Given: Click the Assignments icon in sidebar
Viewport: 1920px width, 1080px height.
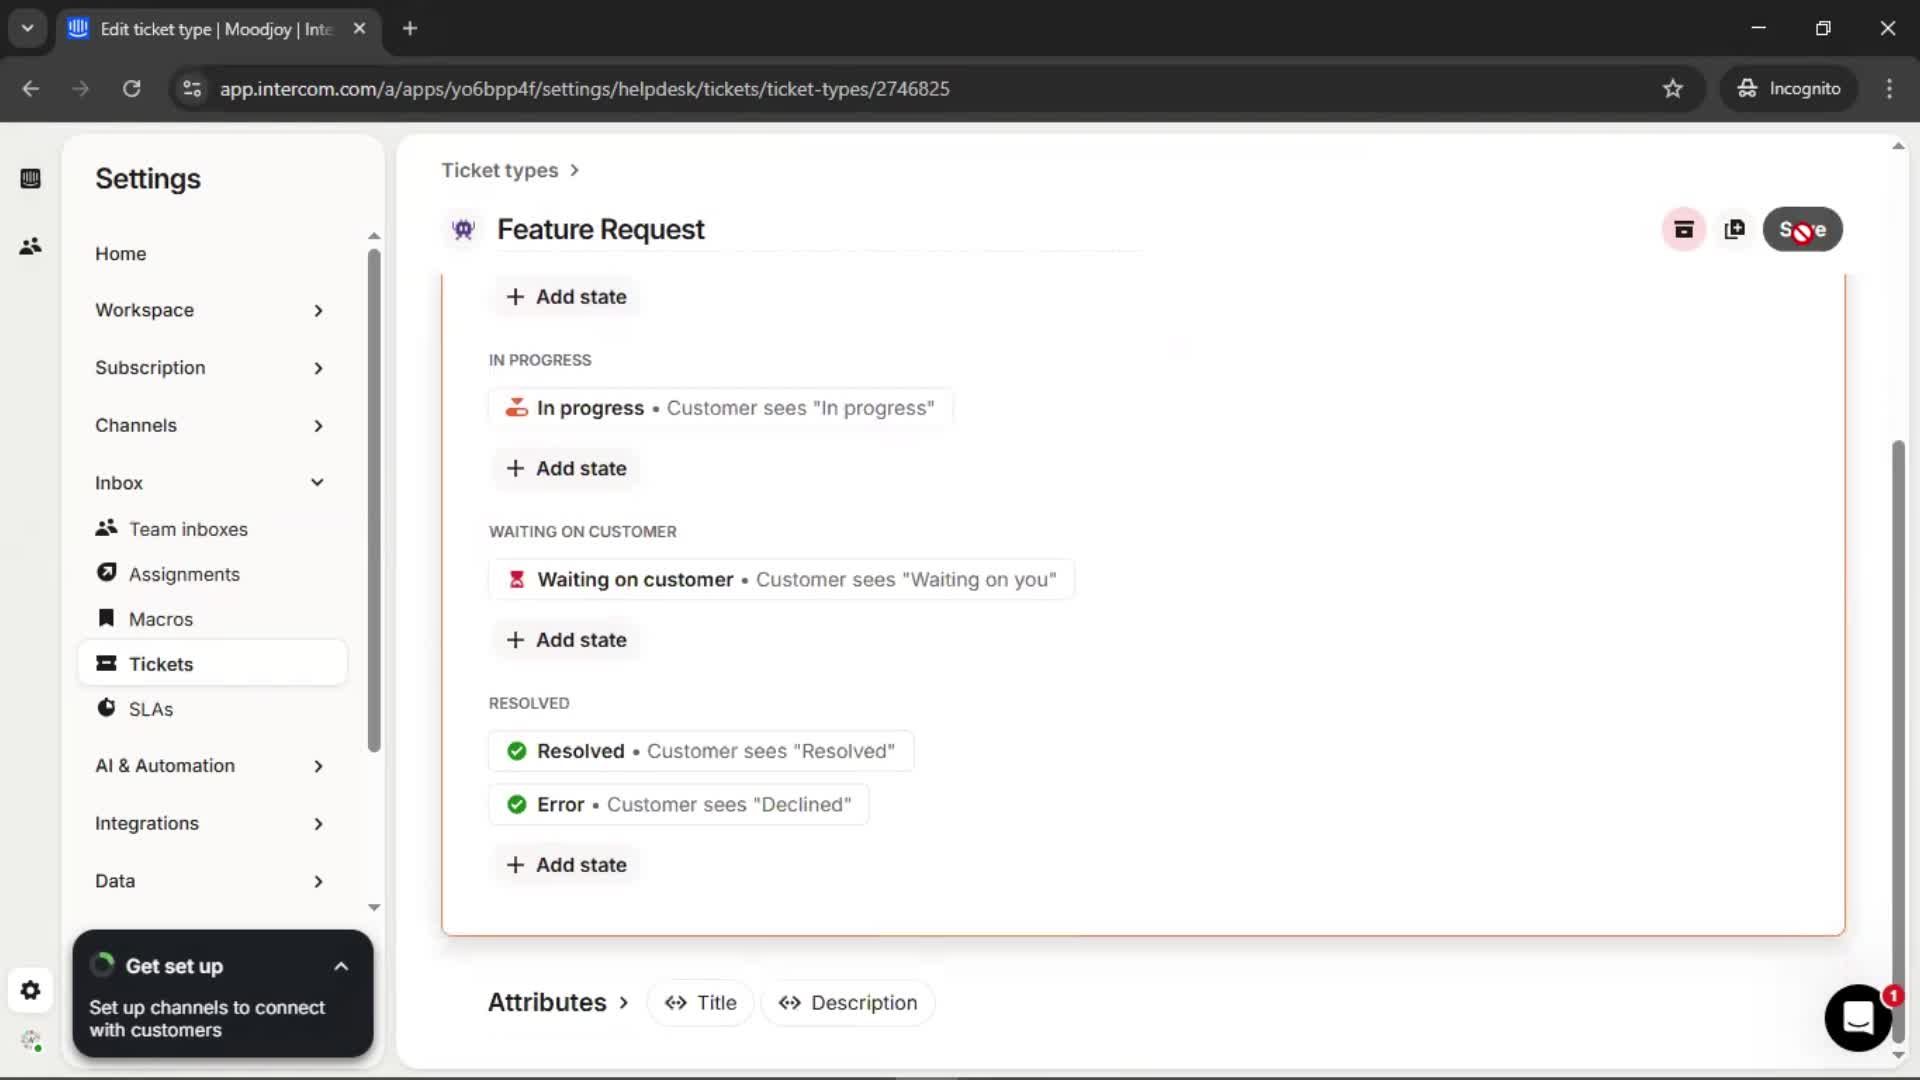Looking at the screenshot, I should [x=106, y=573].
